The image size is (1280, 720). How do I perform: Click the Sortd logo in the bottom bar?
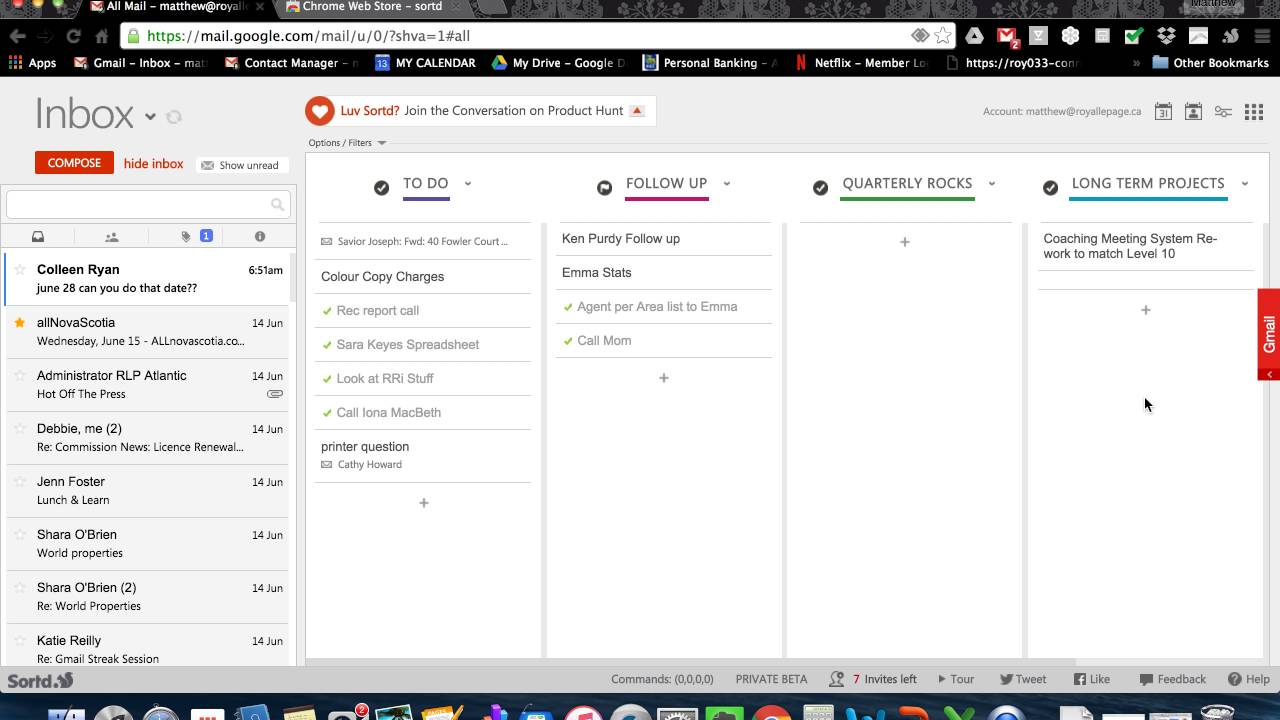click(41, 681)
